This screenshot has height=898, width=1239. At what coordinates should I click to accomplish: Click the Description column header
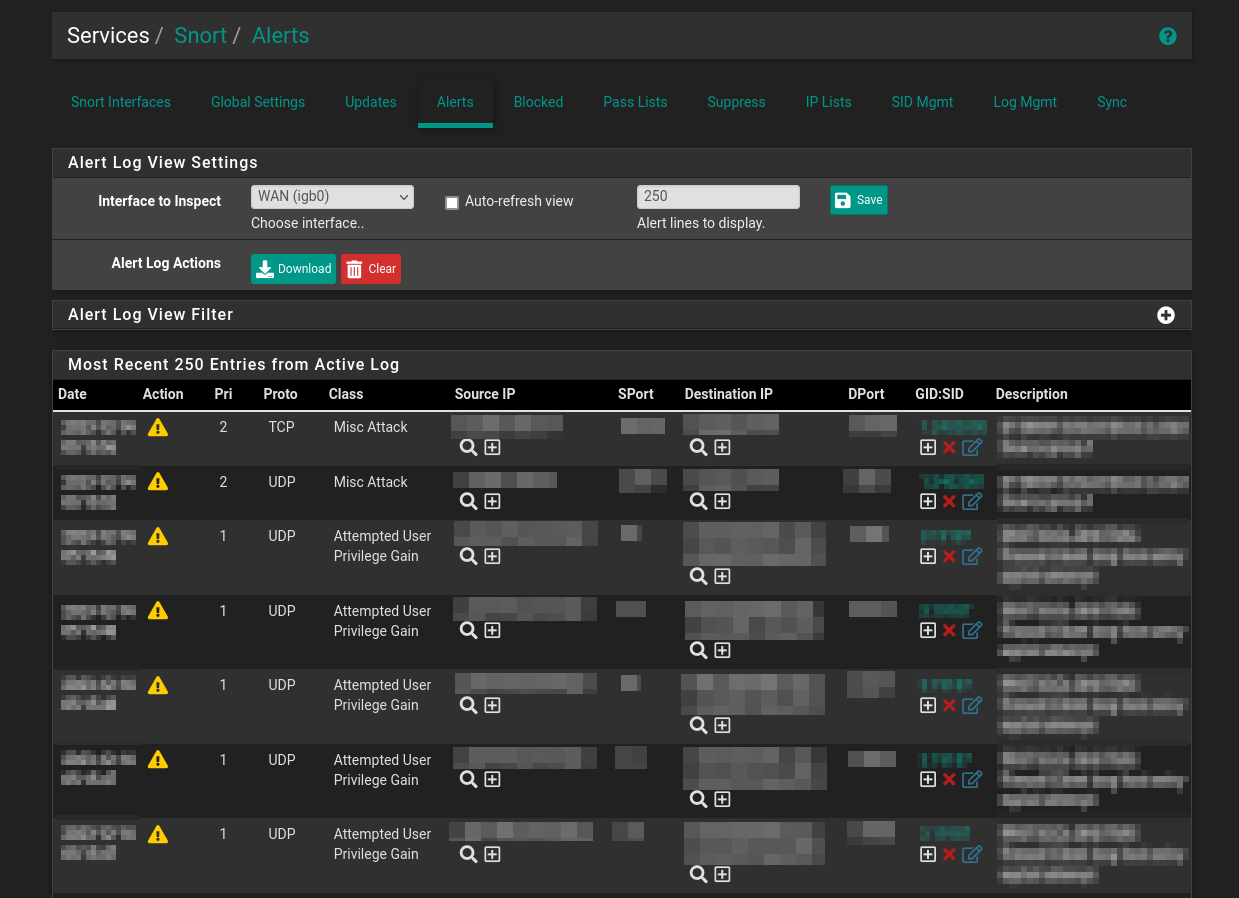coord(1032,394)
